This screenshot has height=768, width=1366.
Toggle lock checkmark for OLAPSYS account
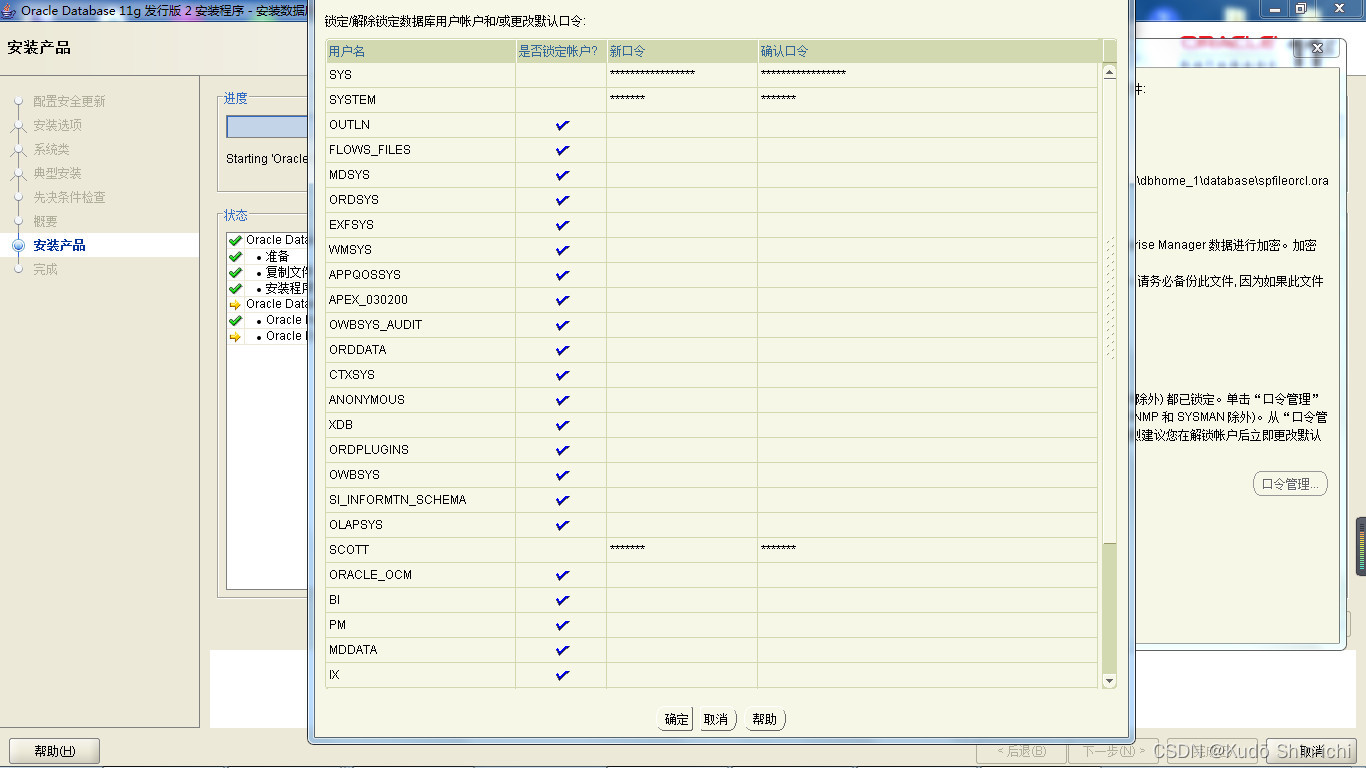tap(562, 525)
